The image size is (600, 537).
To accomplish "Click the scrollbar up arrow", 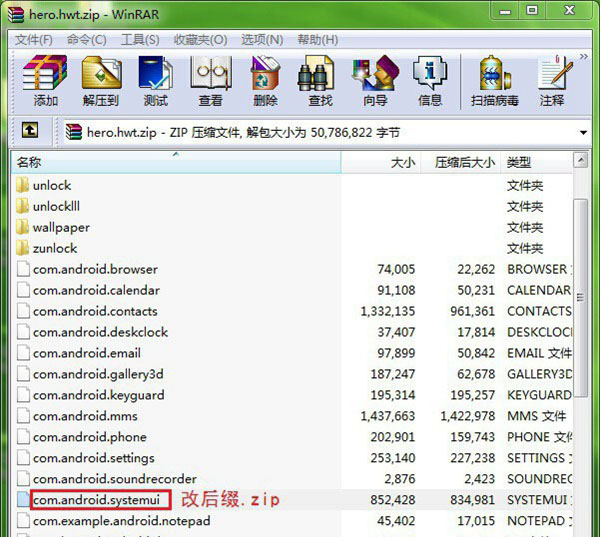I will click(580, 160).
